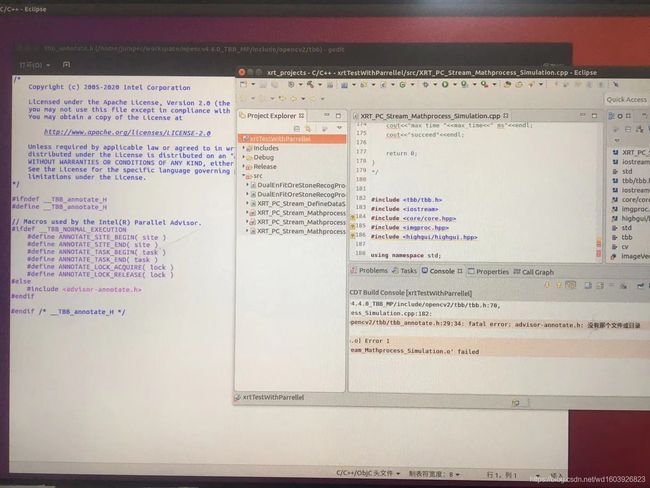Click 'CDT Build Console [xrtTestWithParrellel]' label
The width and height of the screenshot is (650, 488).
[411, 293]
